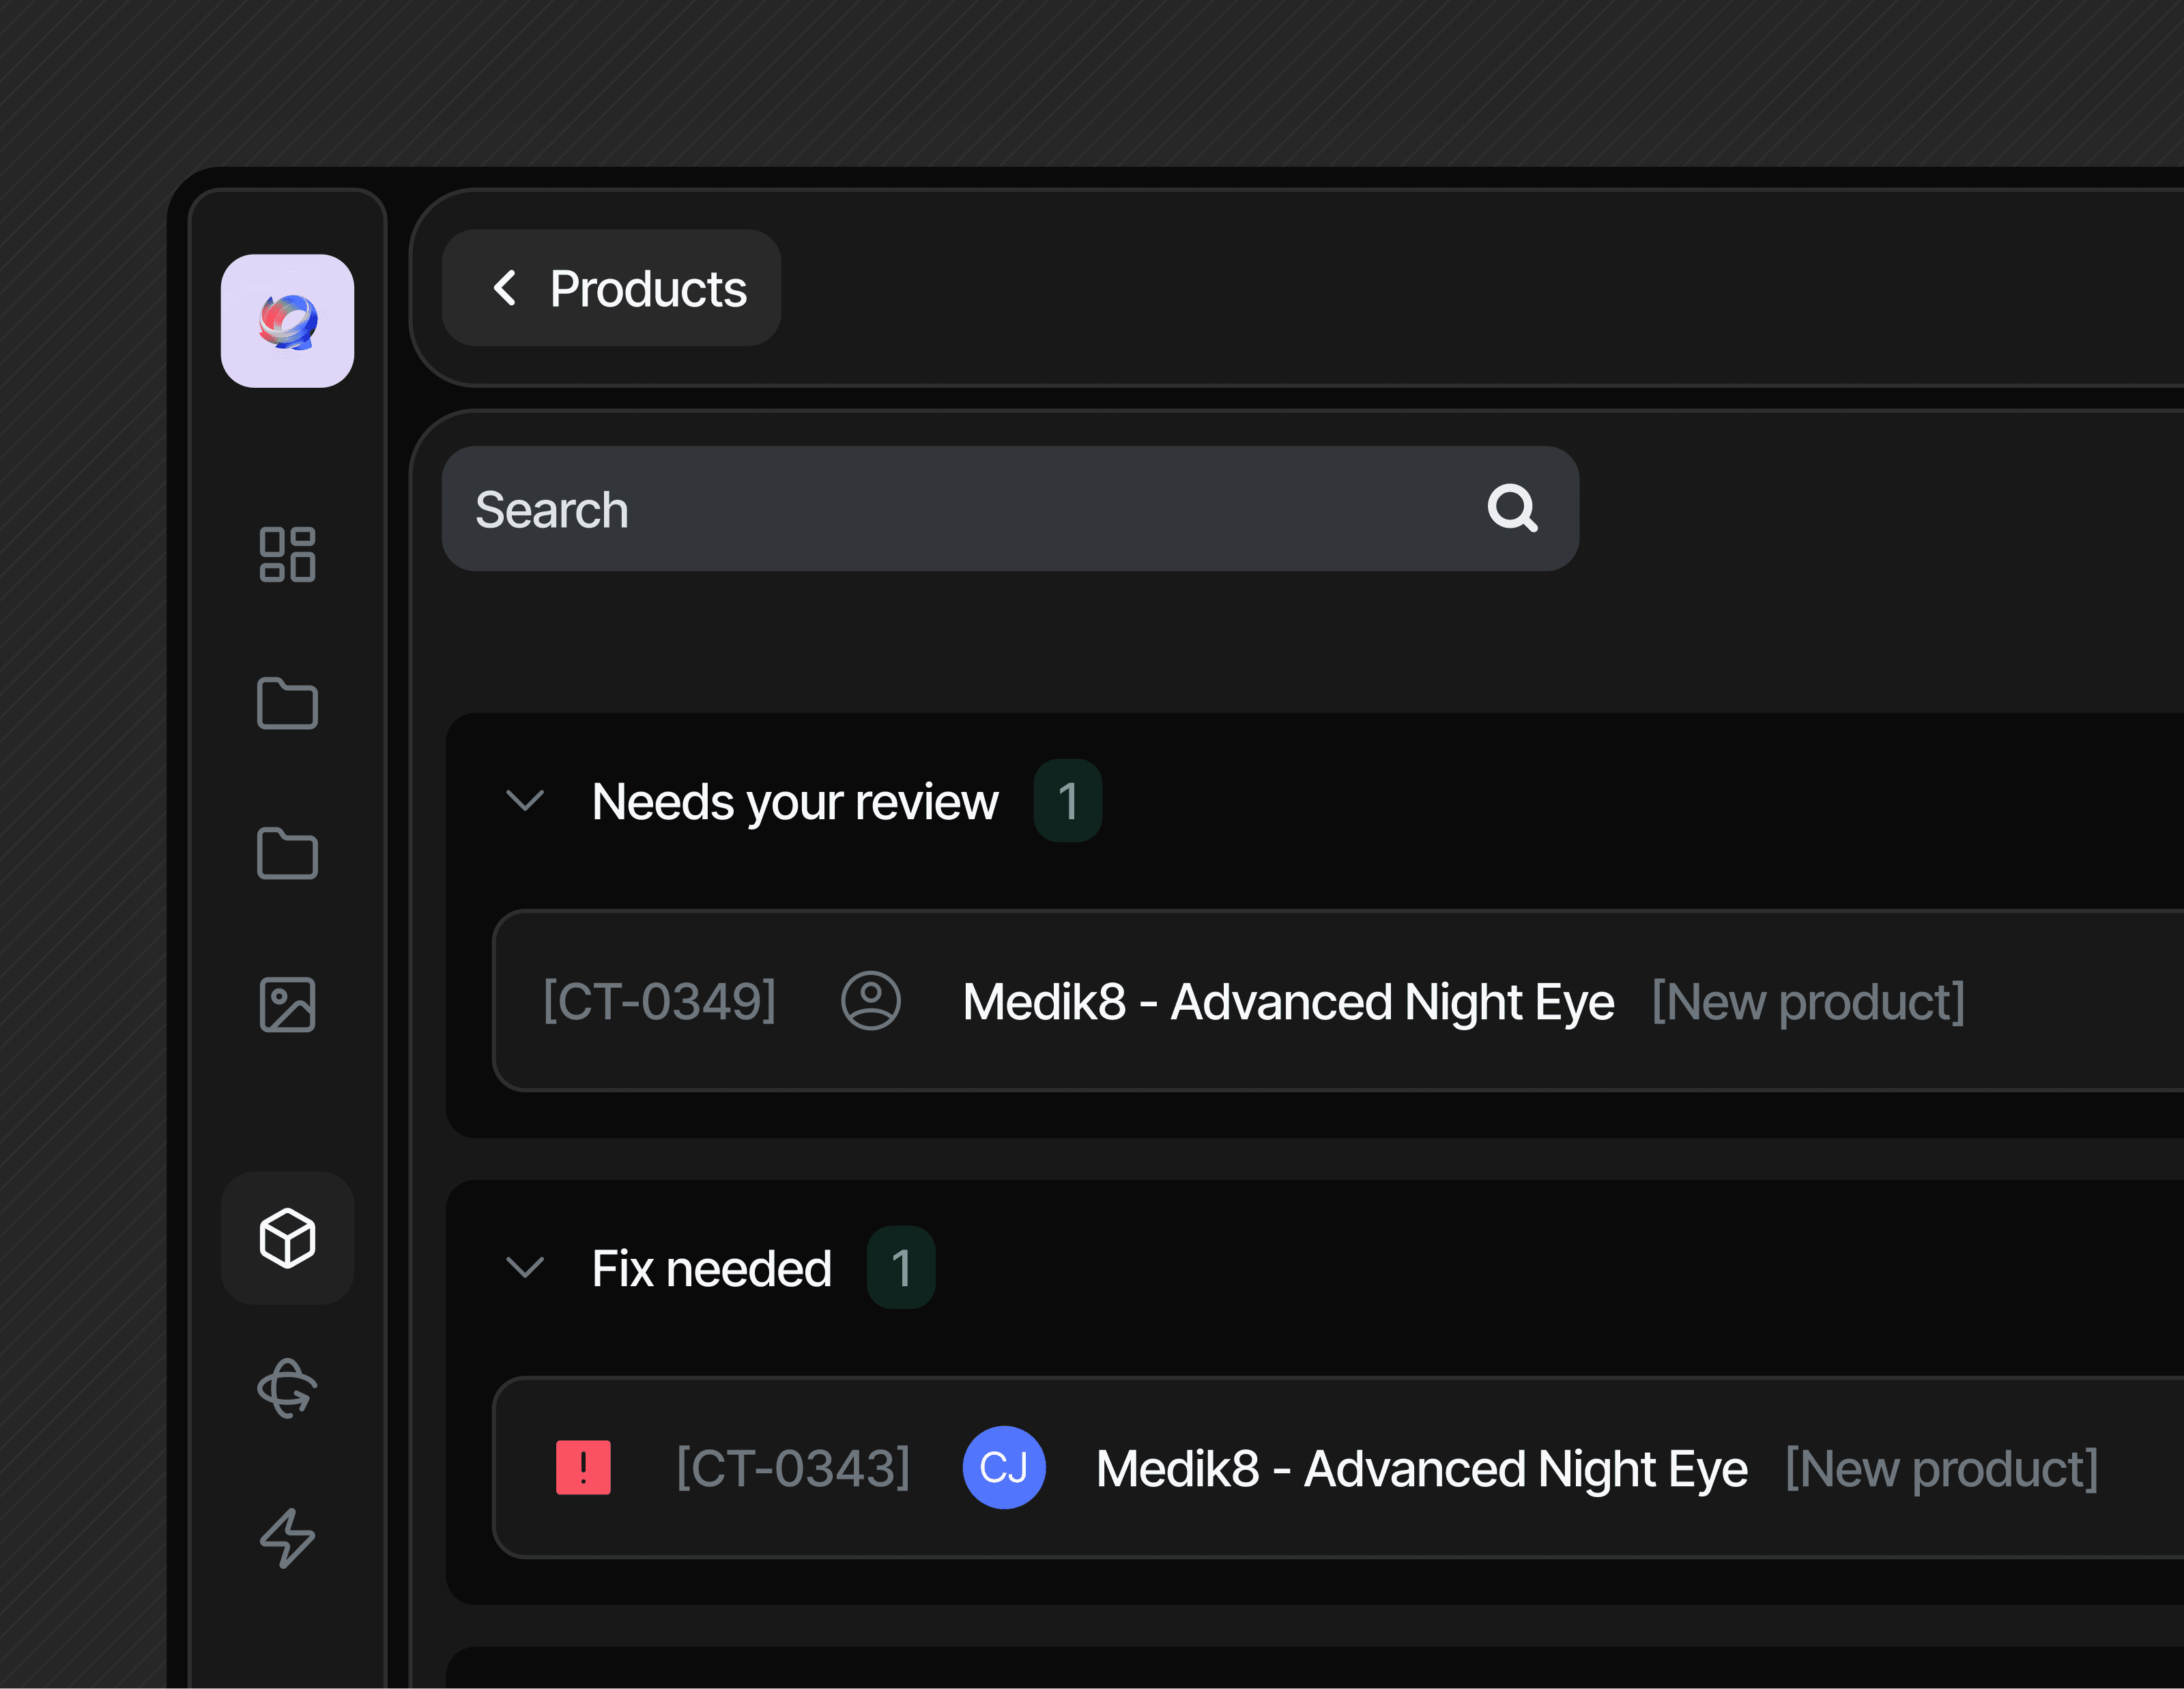Screen dimensions: 2184x1689
Task: Click the Needs your review count badge
Action: [1067, 801]
